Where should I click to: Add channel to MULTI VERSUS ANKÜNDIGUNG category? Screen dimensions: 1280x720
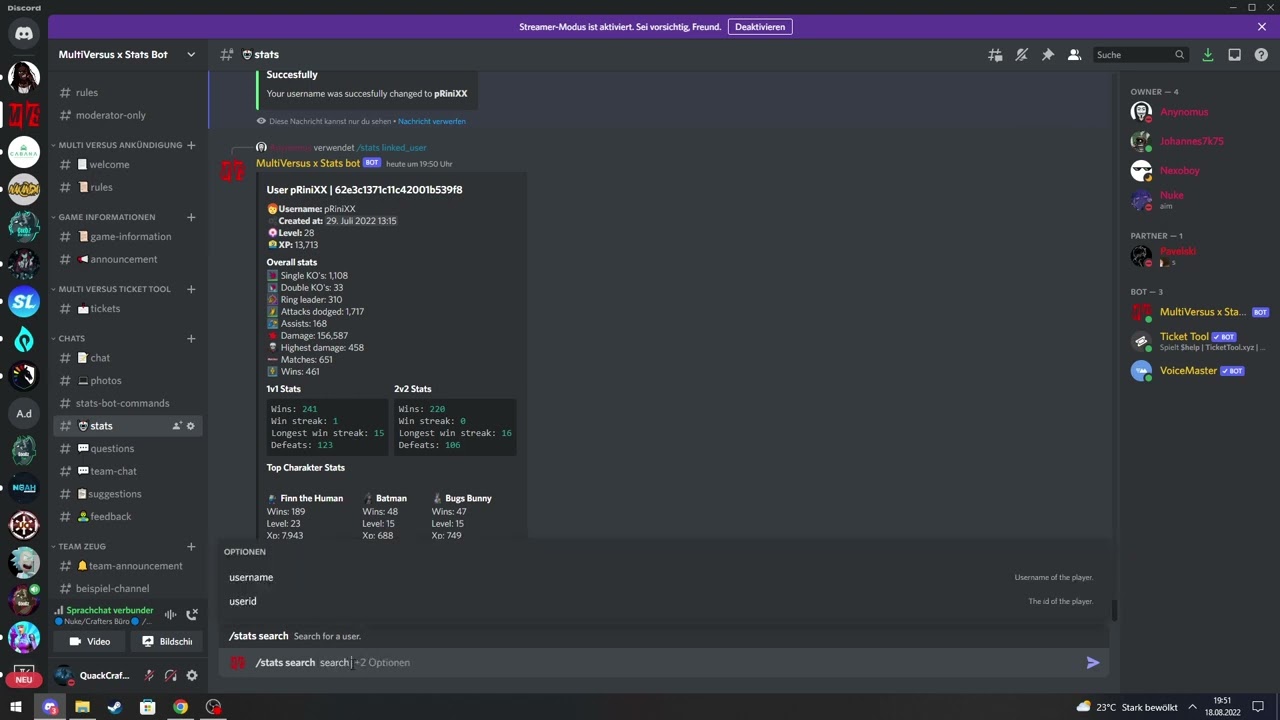click(191, 145)
